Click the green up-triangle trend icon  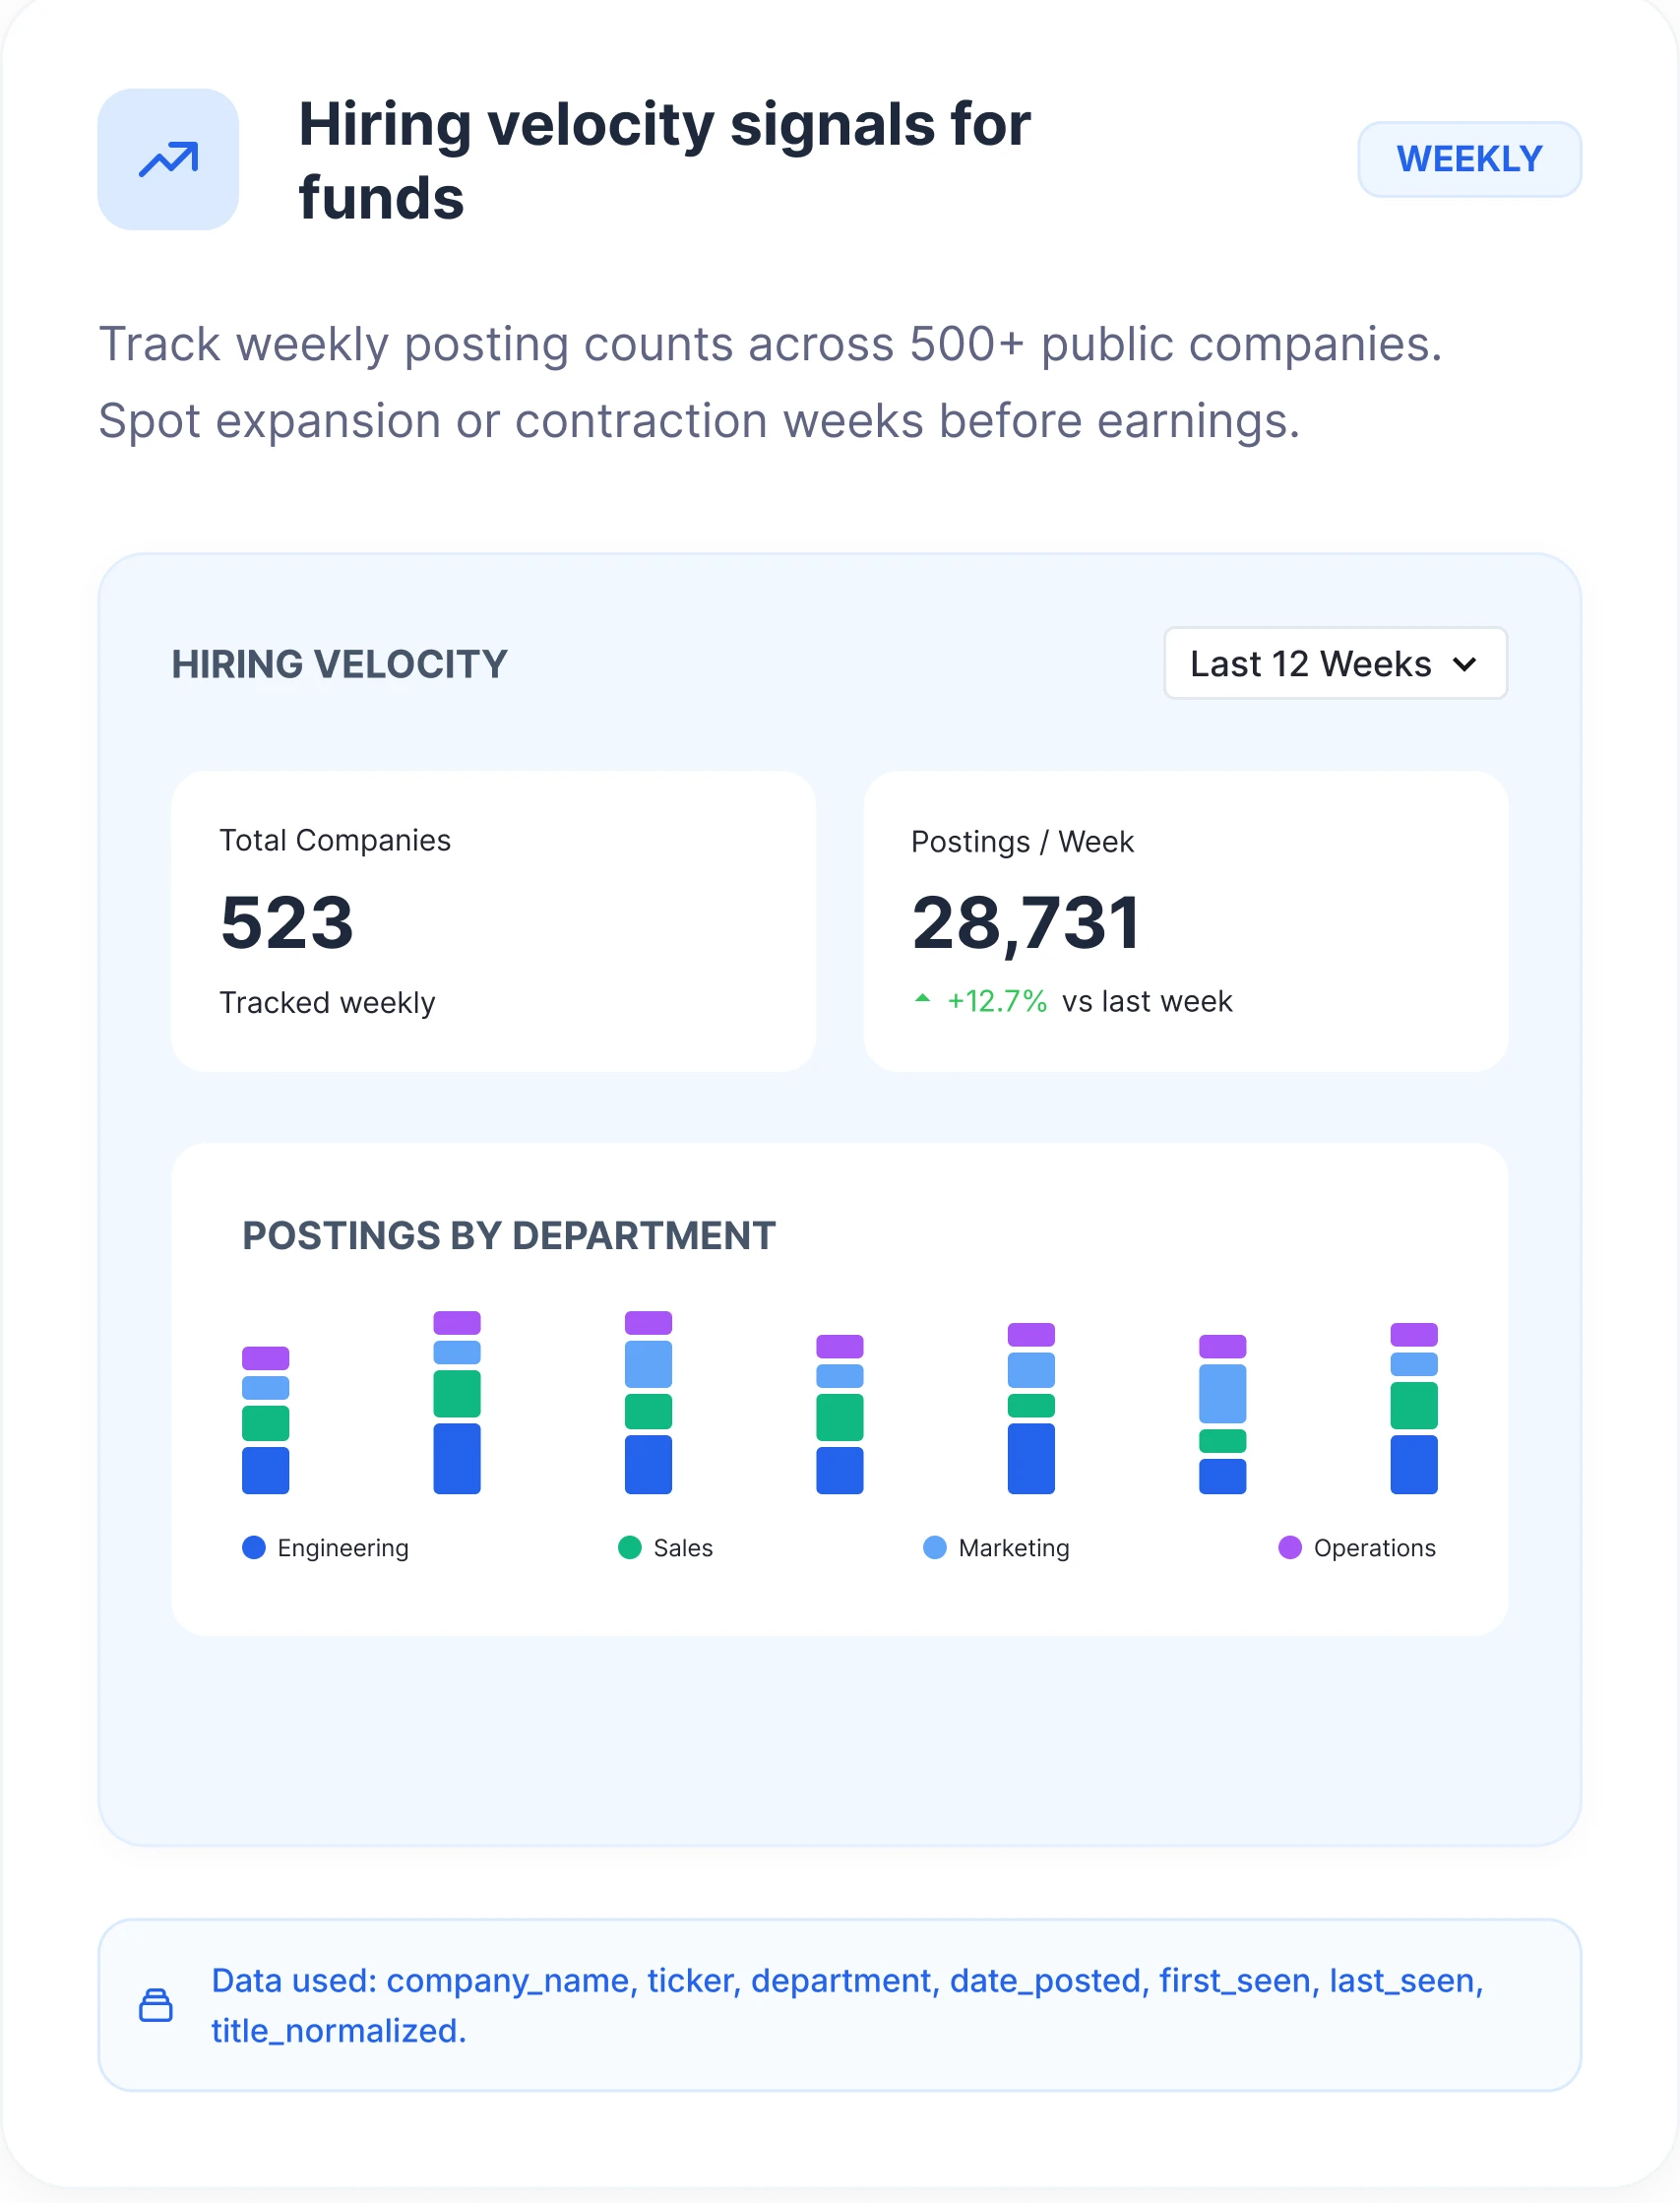pyautogui.click(x=923, y=998)
